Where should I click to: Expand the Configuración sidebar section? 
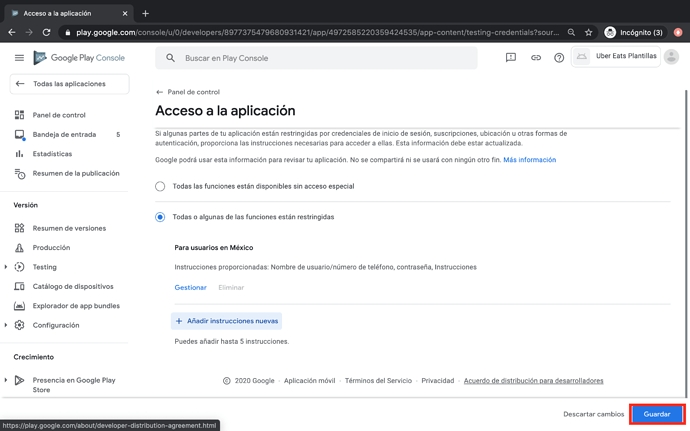6,325
